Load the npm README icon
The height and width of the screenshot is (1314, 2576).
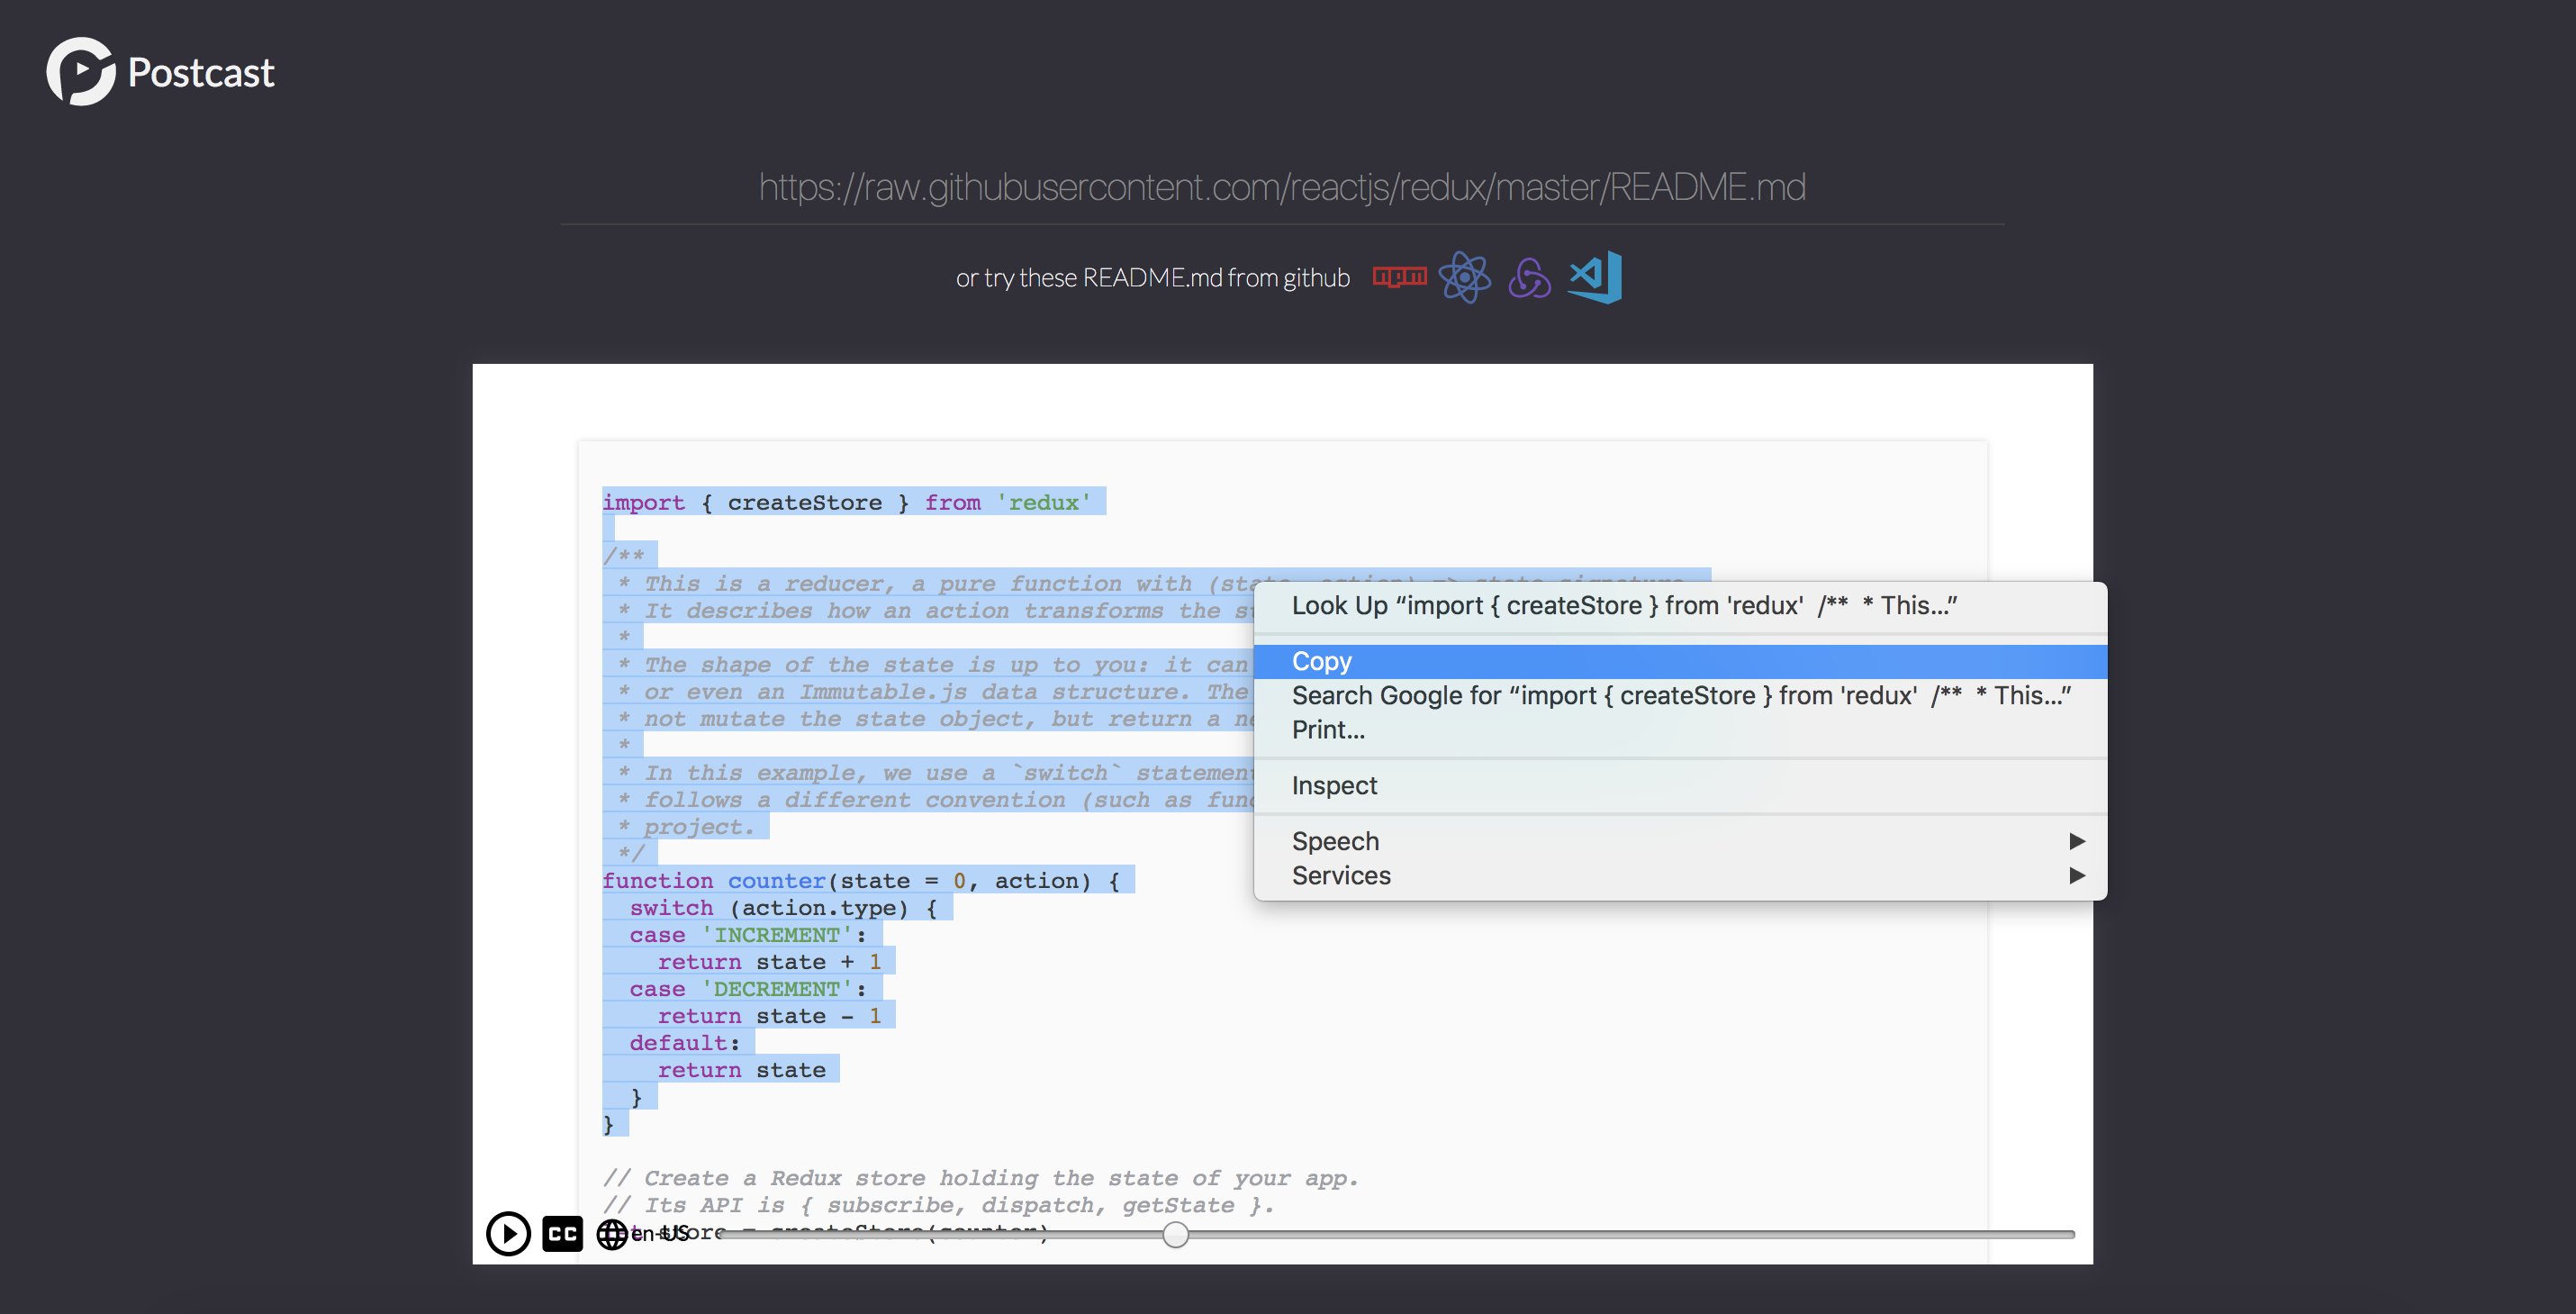pyautogui.click(x=1399, y=277)
